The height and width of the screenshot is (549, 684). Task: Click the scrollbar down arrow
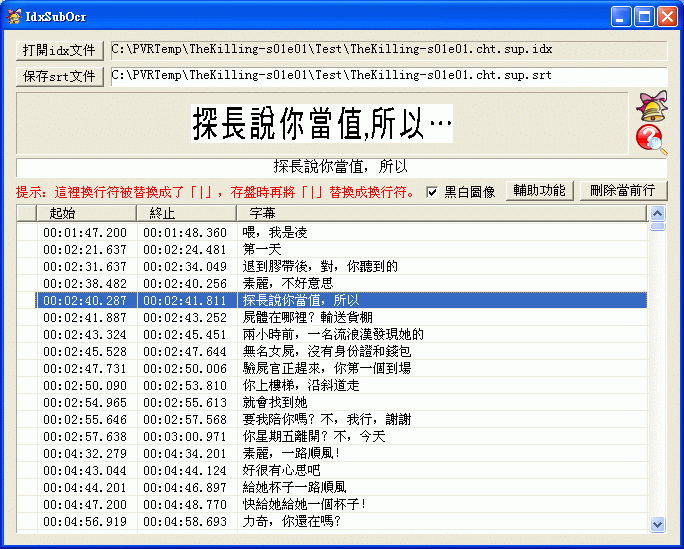657,523
